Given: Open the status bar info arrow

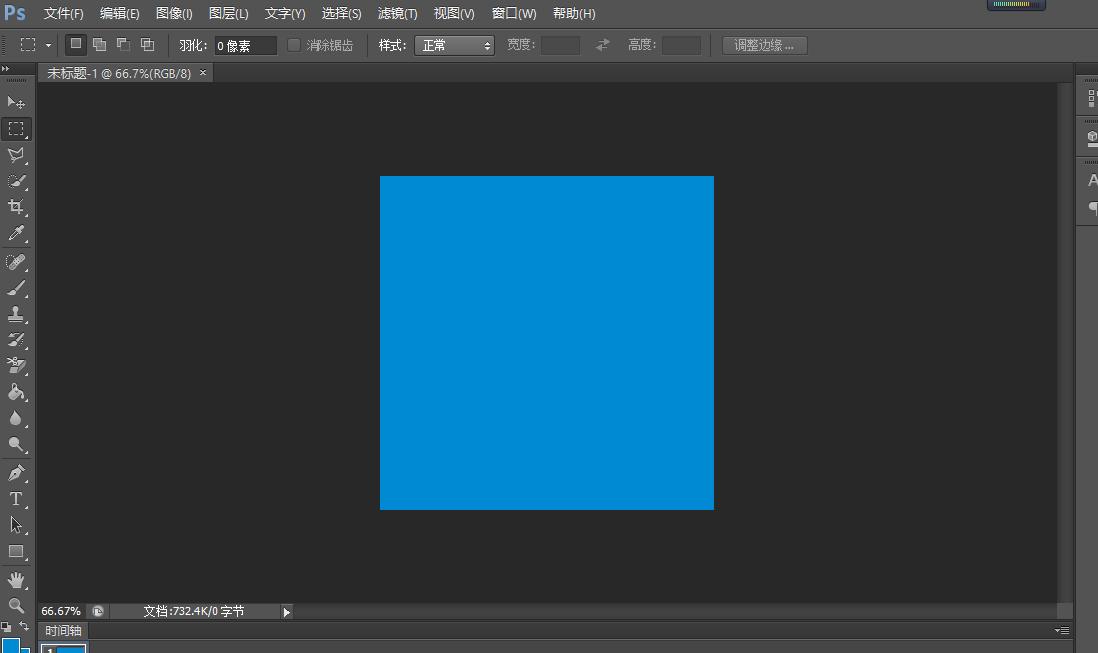Looking at the screenshot, I should tap(286, 611).
